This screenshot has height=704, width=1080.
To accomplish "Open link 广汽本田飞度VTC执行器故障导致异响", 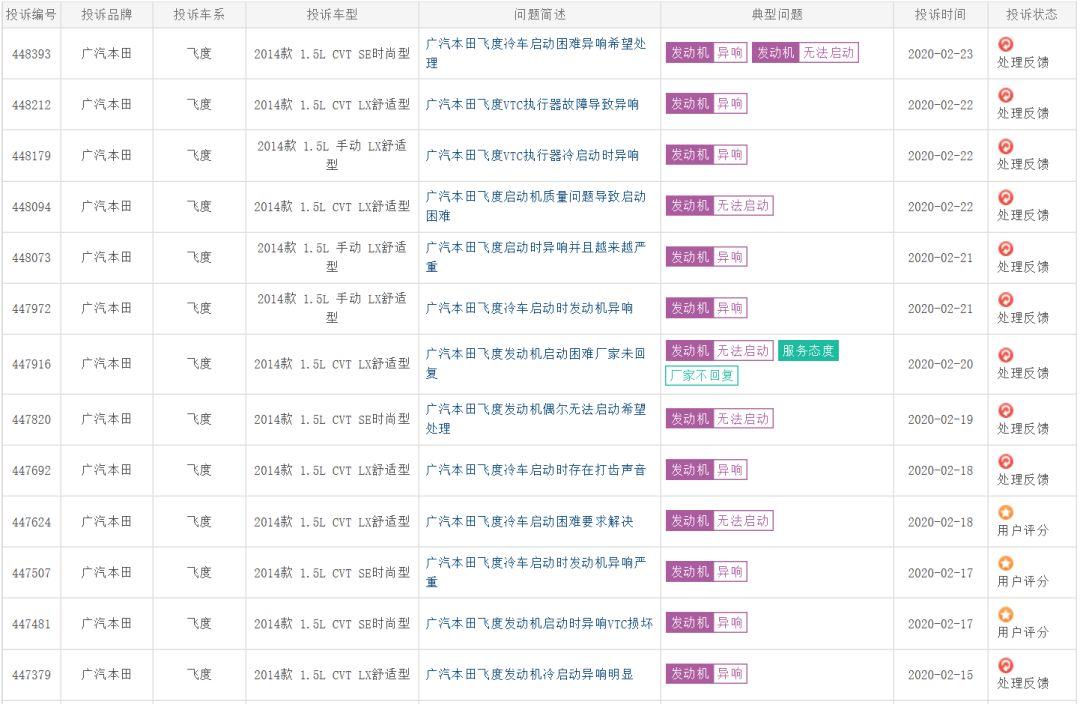I will [532, 105].
